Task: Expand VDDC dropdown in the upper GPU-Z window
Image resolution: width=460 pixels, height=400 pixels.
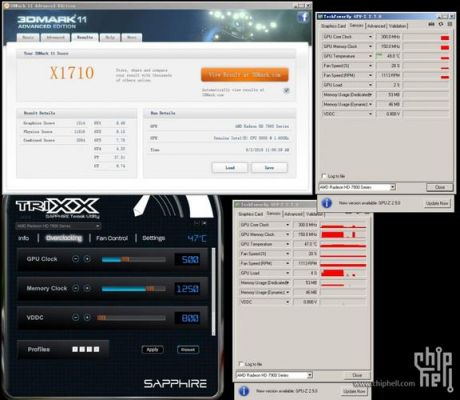Action: [370, 114]
